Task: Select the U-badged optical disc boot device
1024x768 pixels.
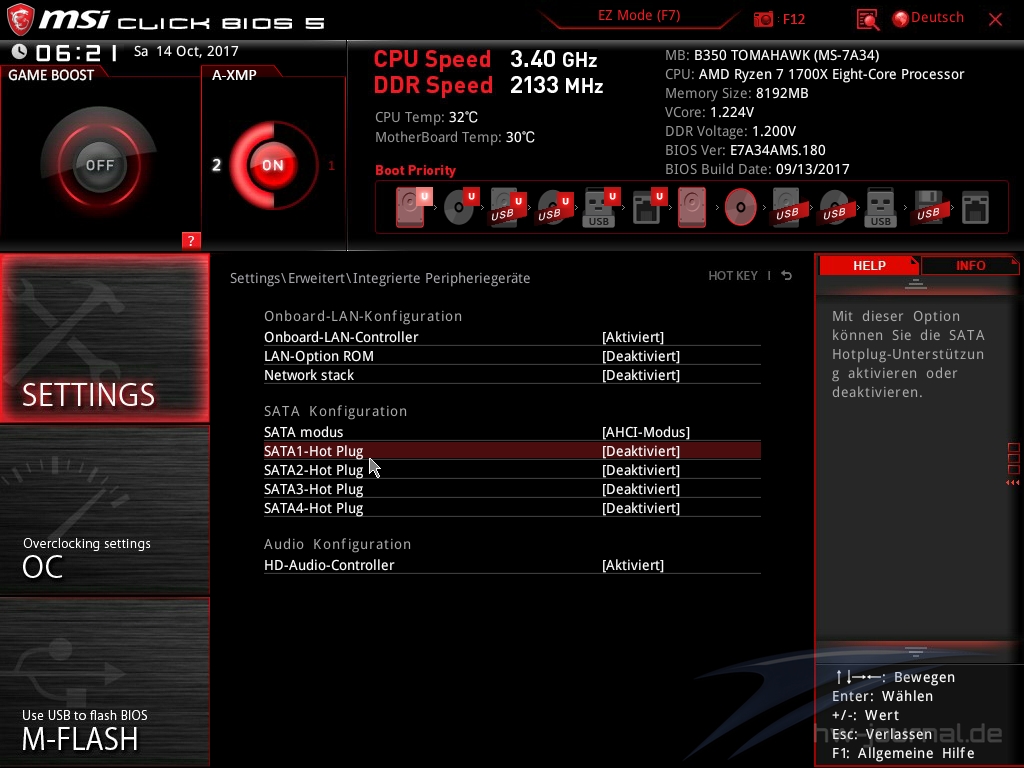Action: click(460, 207)
